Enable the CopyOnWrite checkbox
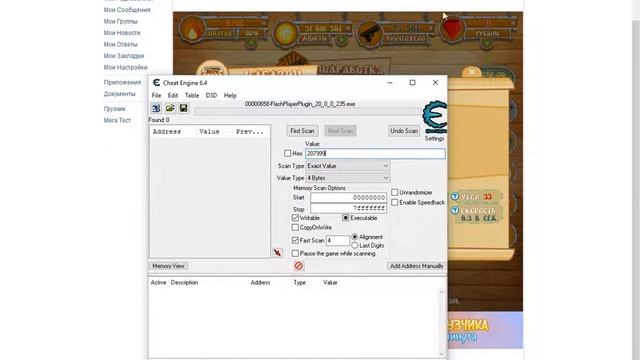This screenshot has width=640, height=360. pos(295,227)
